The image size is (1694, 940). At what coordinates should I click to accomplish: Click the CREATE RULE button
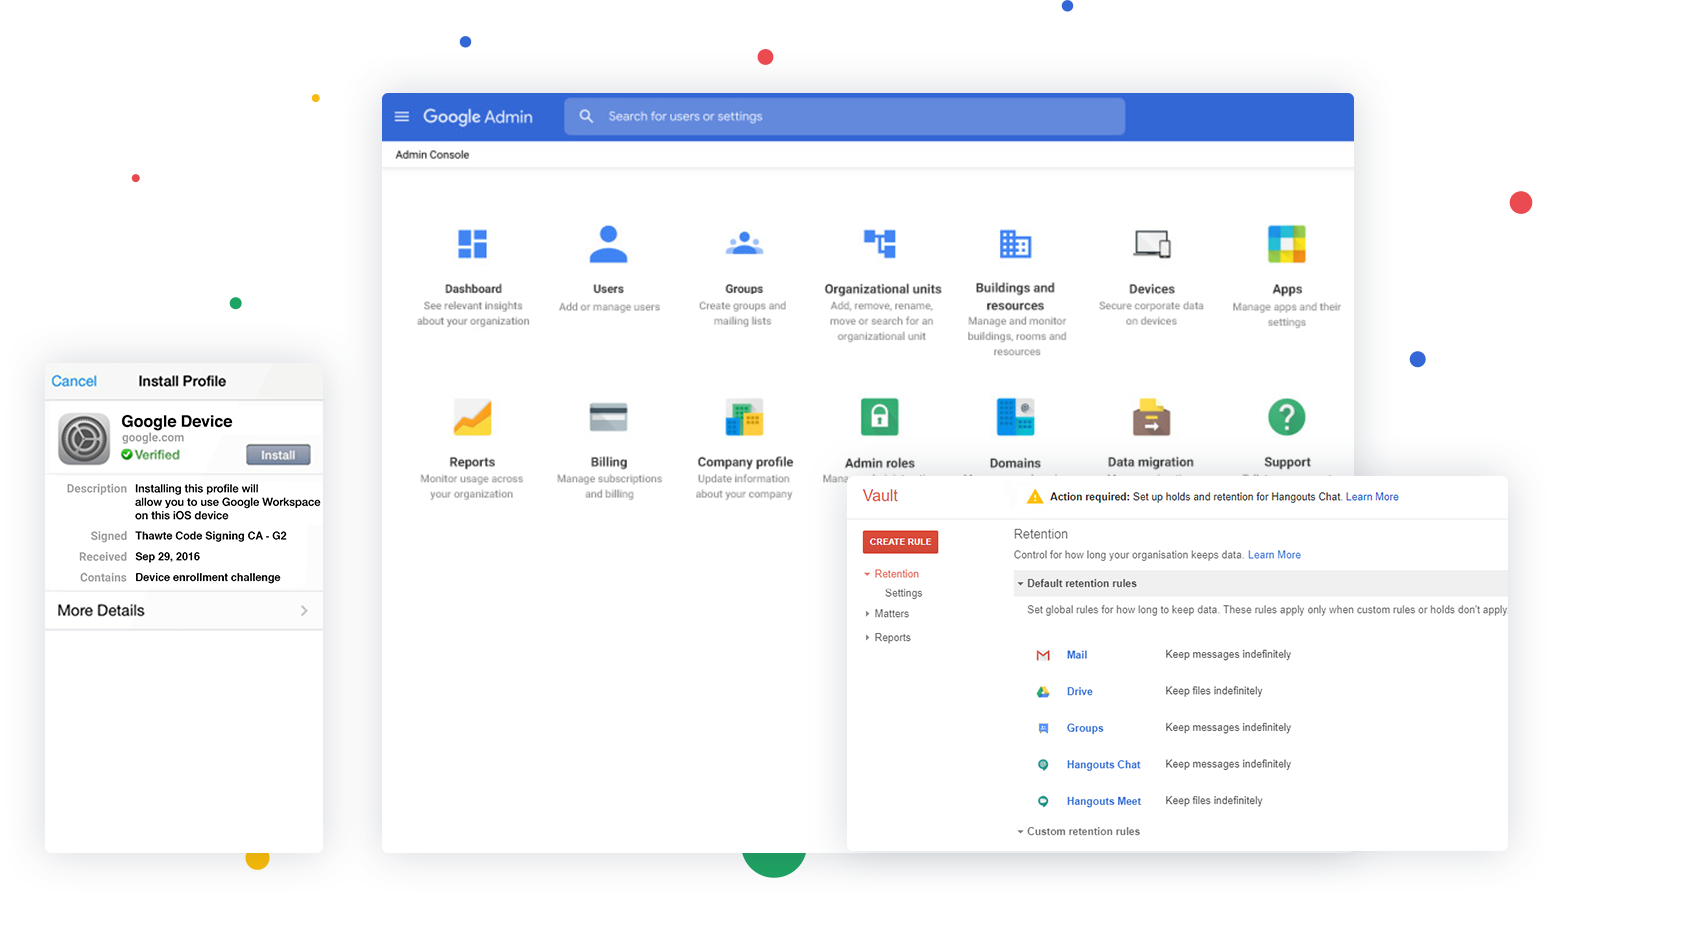click(899, 541)
